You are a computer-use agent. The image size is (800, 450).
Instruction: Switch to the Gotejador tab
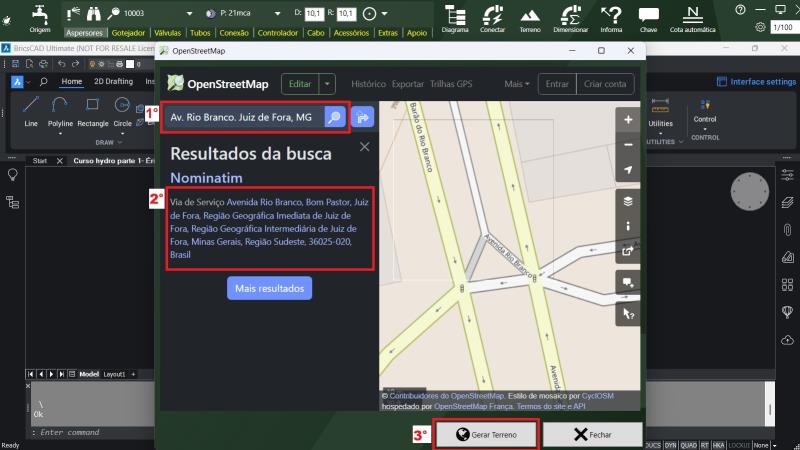point(128,33)
